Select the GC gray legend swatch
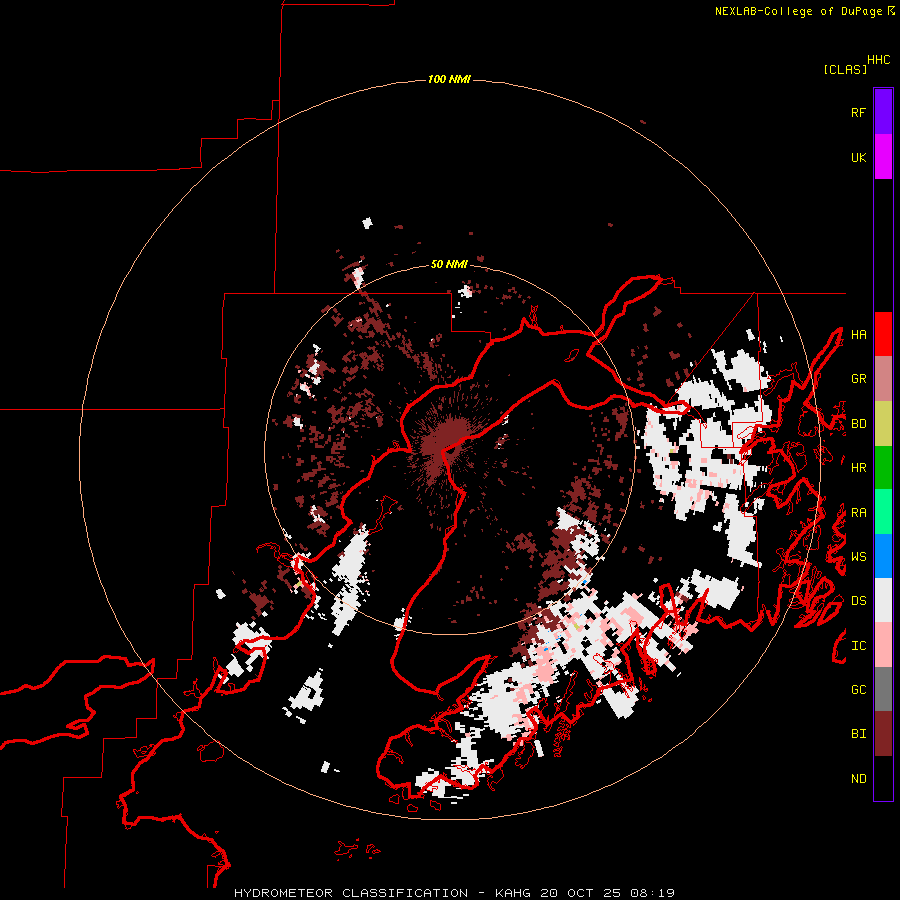Screen dimensions: 900x900 [x=883, y=689]
